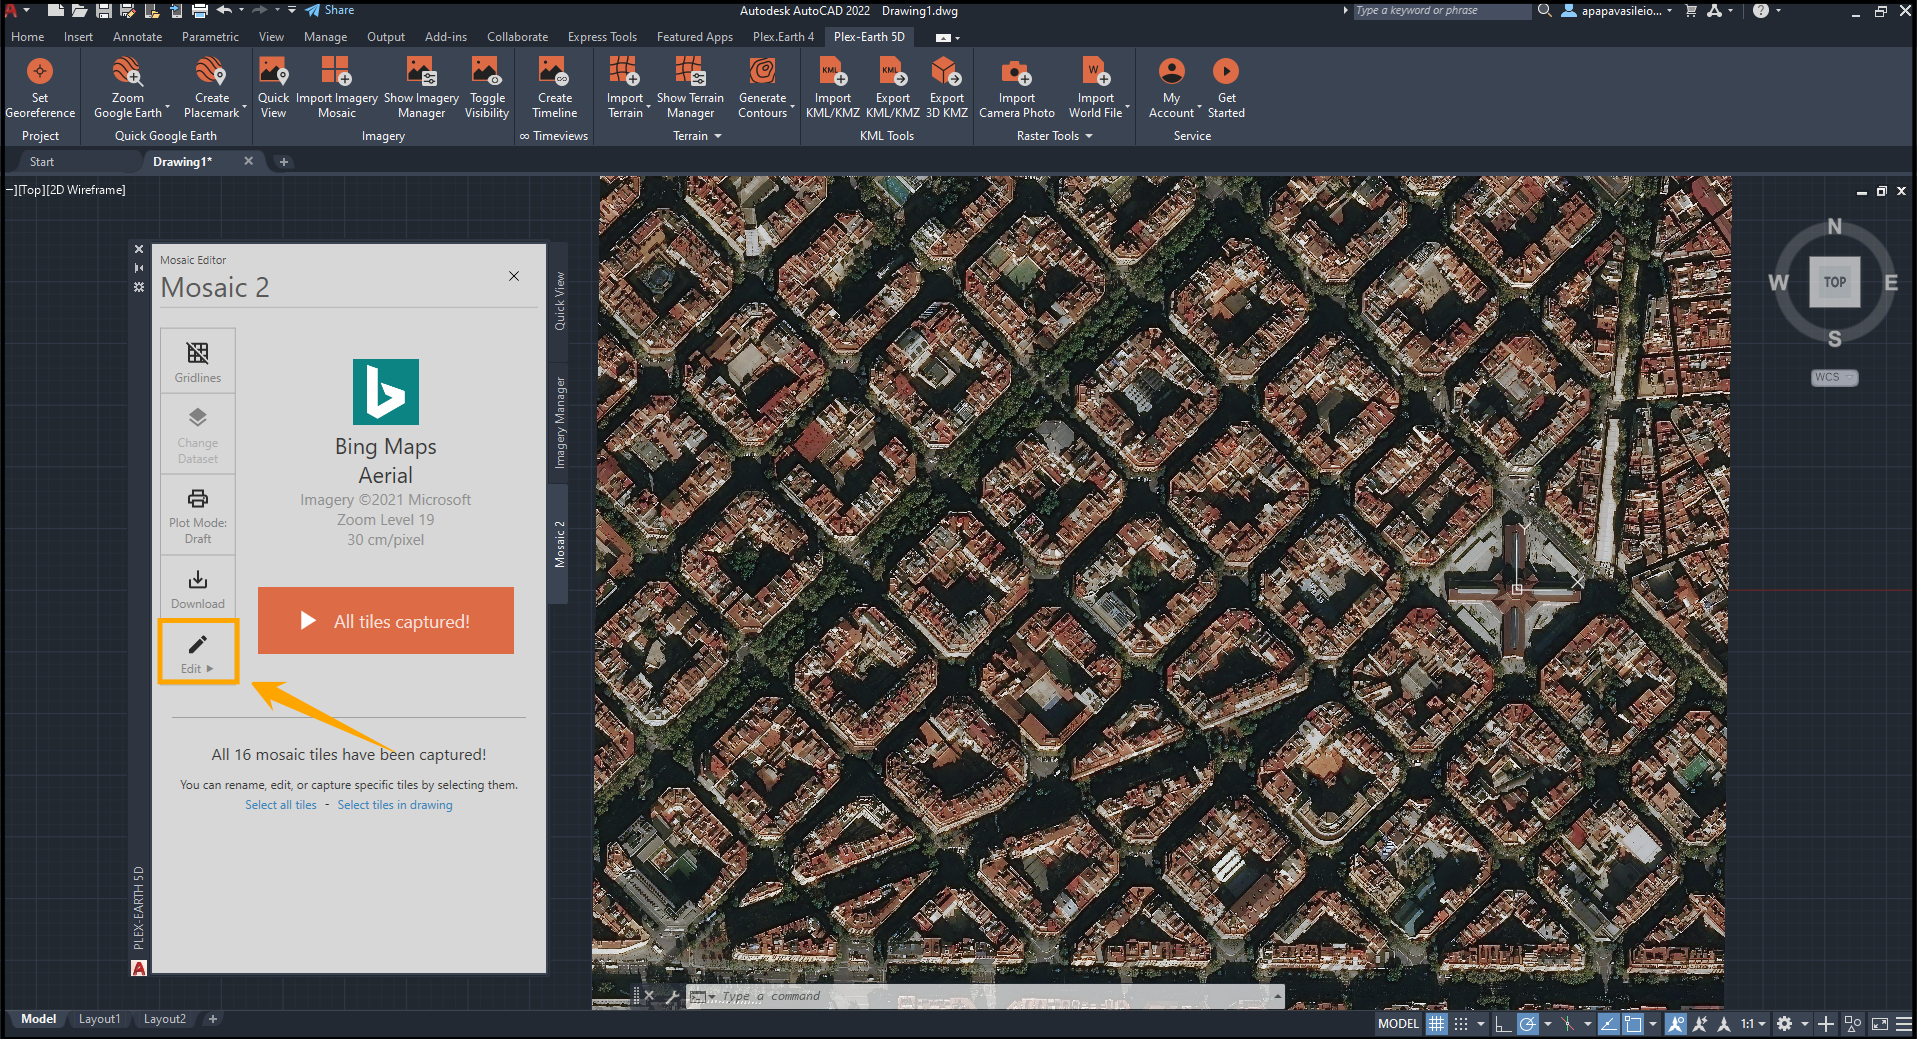Open snap mode settings dropdown arrow
Viewport: 1917px width, 1039px height.
click(x=1481, y=1024)
